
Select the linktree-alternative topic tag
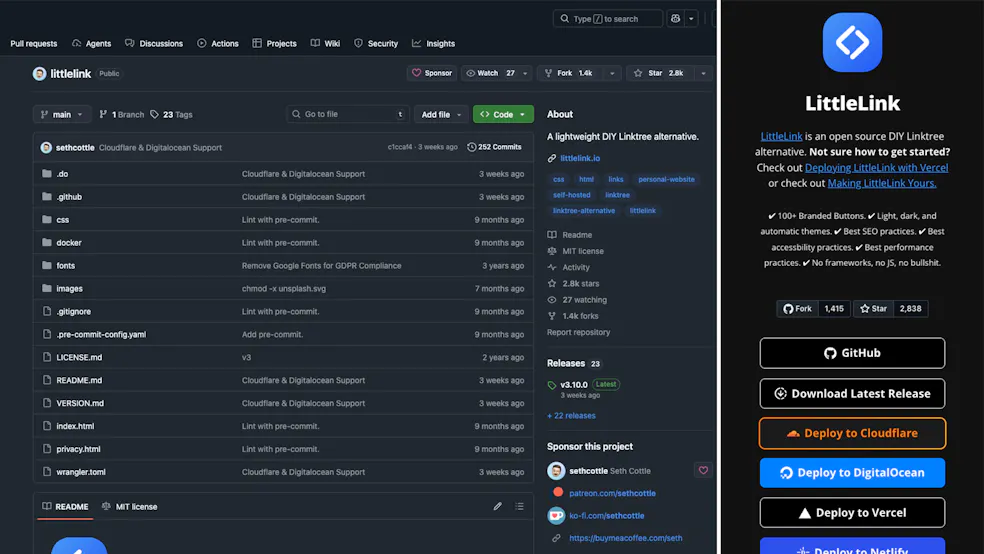(584, 211)
